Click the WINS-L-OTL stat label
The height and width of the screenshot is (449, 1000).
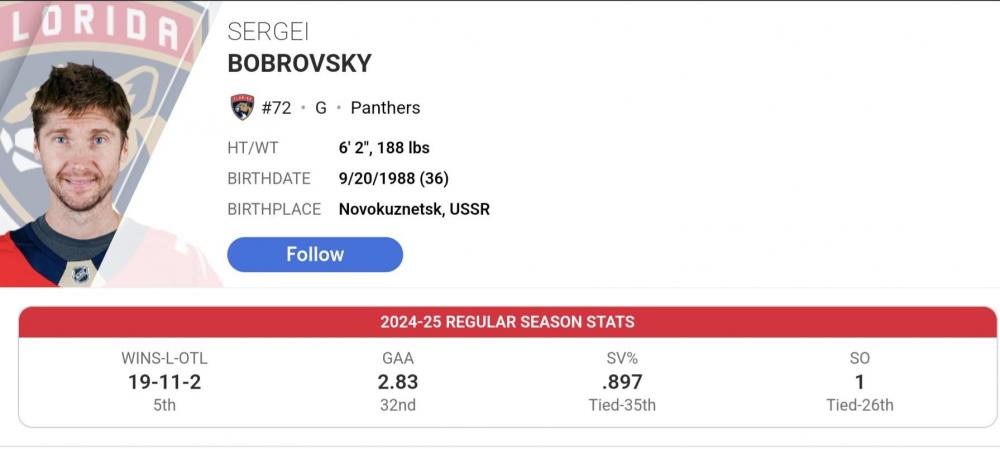point(165,358)
